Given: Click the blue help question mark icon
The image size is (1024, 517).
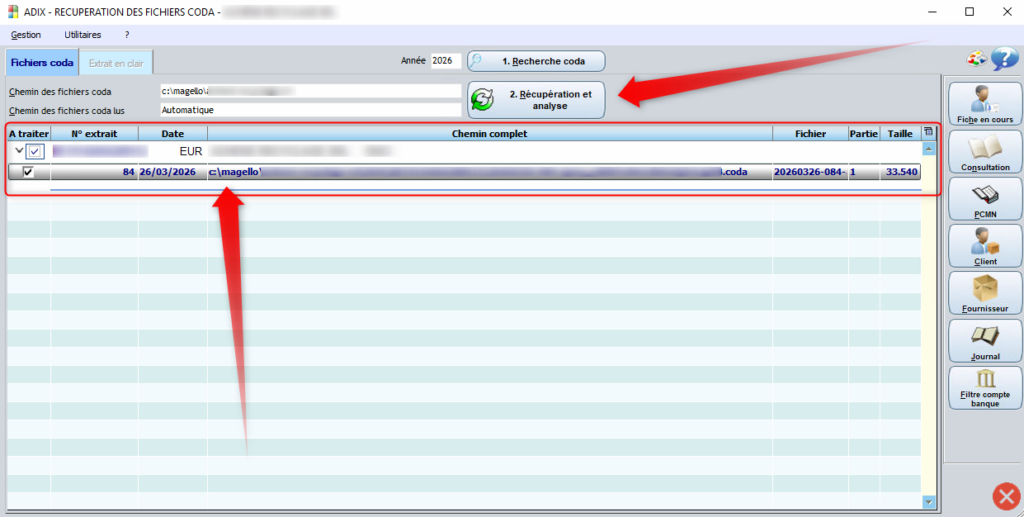Looking at the screenshot, I should click(1004, 60).
